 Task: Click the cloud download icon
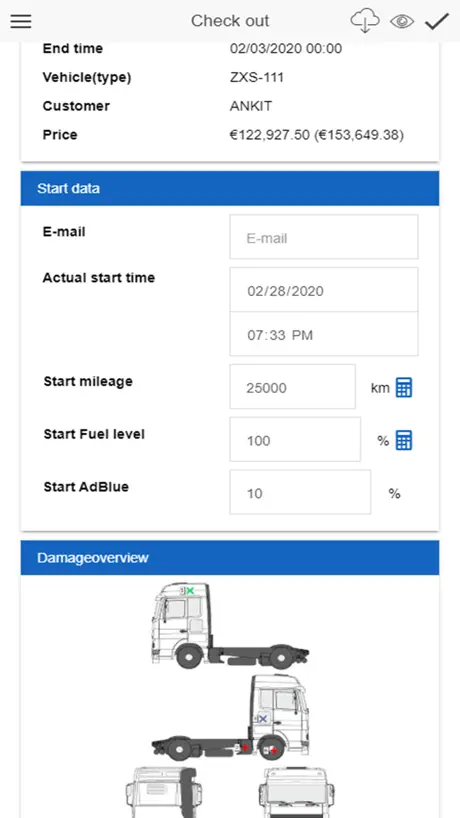click(365, 21)
